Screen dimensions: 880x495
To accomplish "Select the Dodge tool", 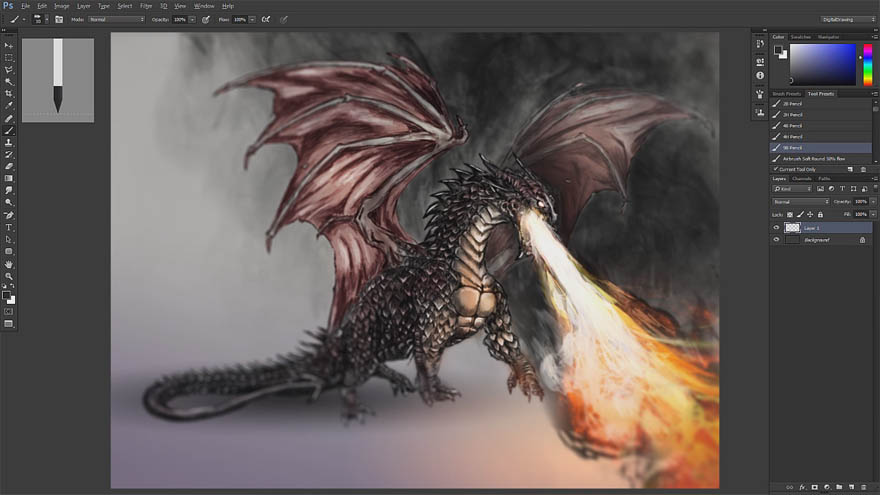I will tap(8, 203).
